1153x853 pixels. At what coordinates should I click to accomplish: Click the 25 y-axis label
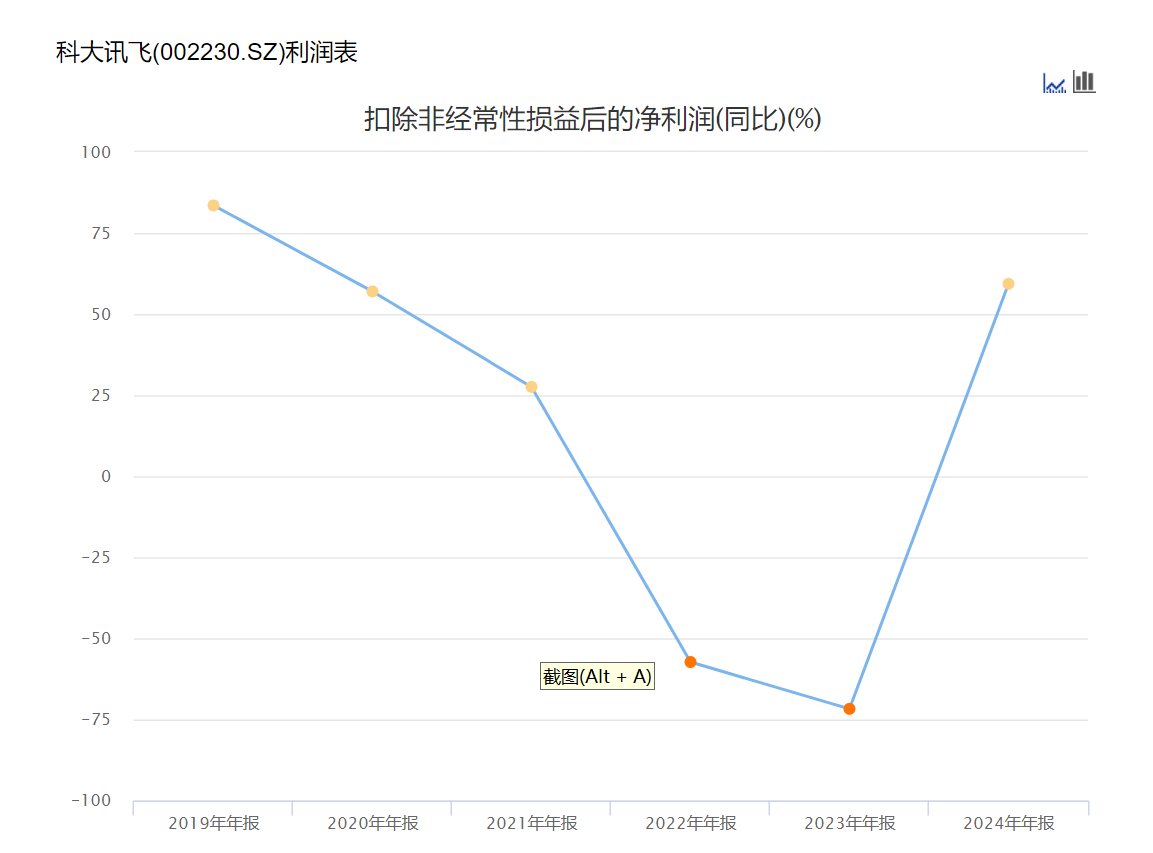[101, 396]
